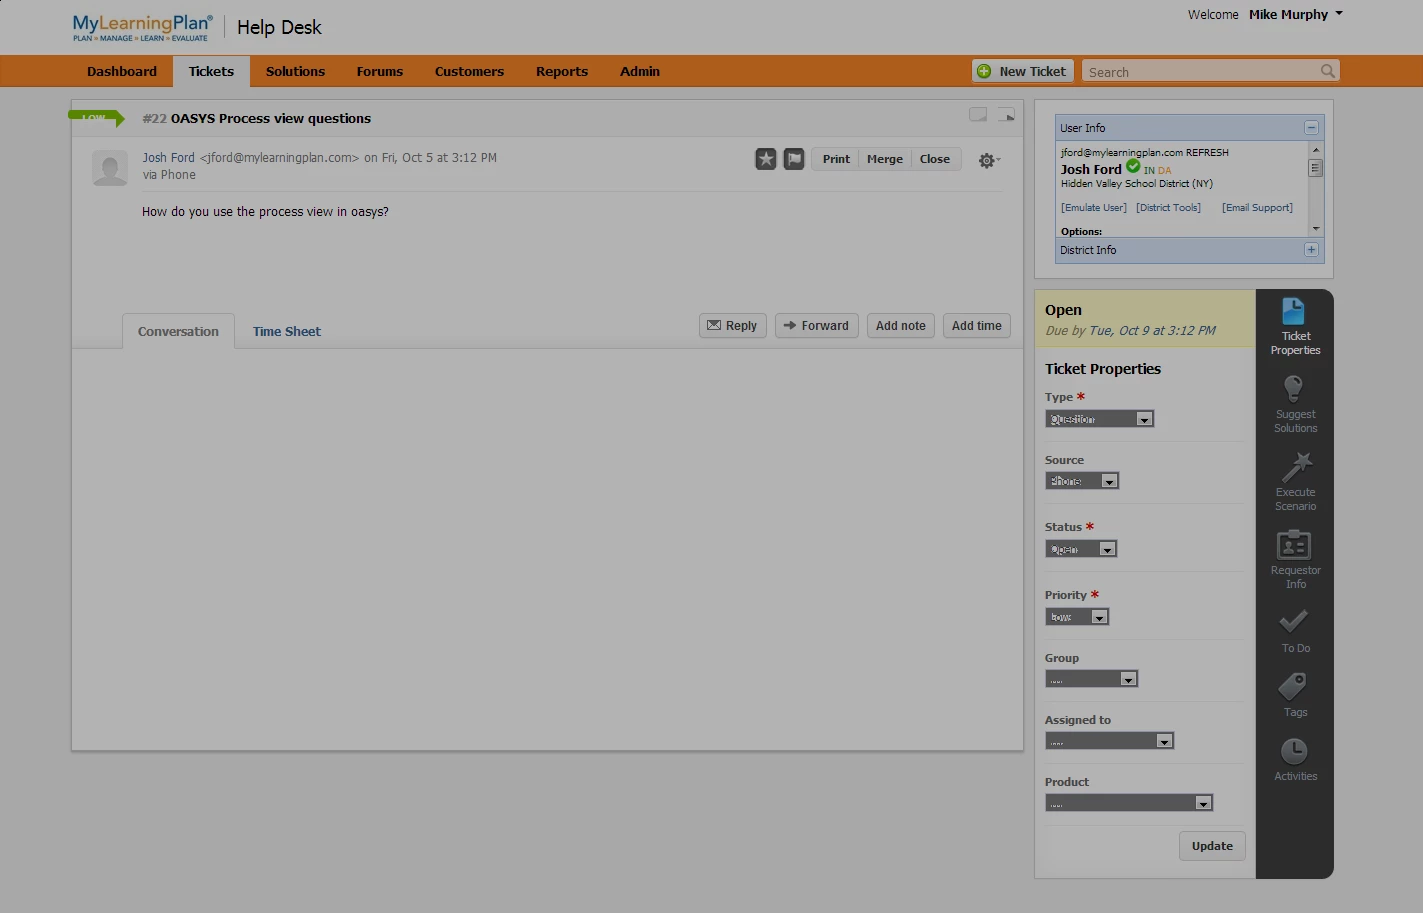The width and height of the screenshot is (1423, 913).
Task: Open the Admin tab
Action: click(640, 71)
